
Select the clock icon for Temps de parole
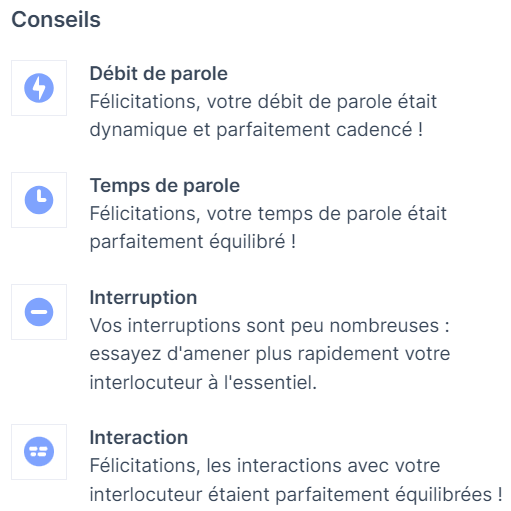(x=39, y=200)
